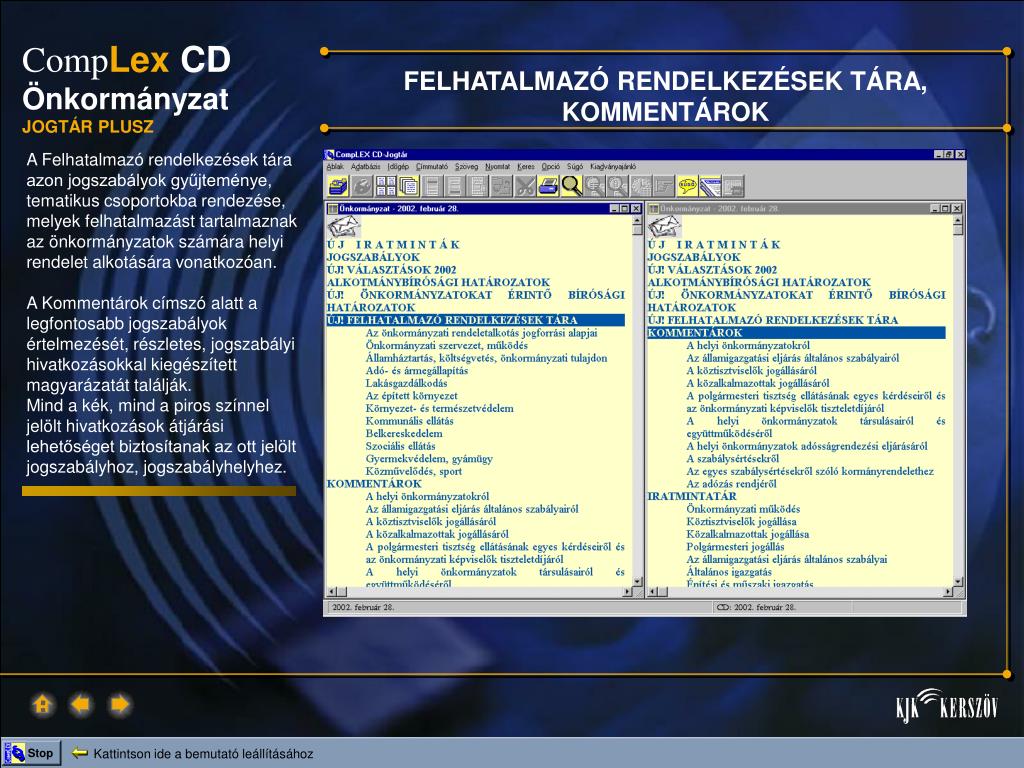The height and width of the screenshot is (768, 1024).
Task: Go to previous slide with the left arrow icon
Action: 81,705
